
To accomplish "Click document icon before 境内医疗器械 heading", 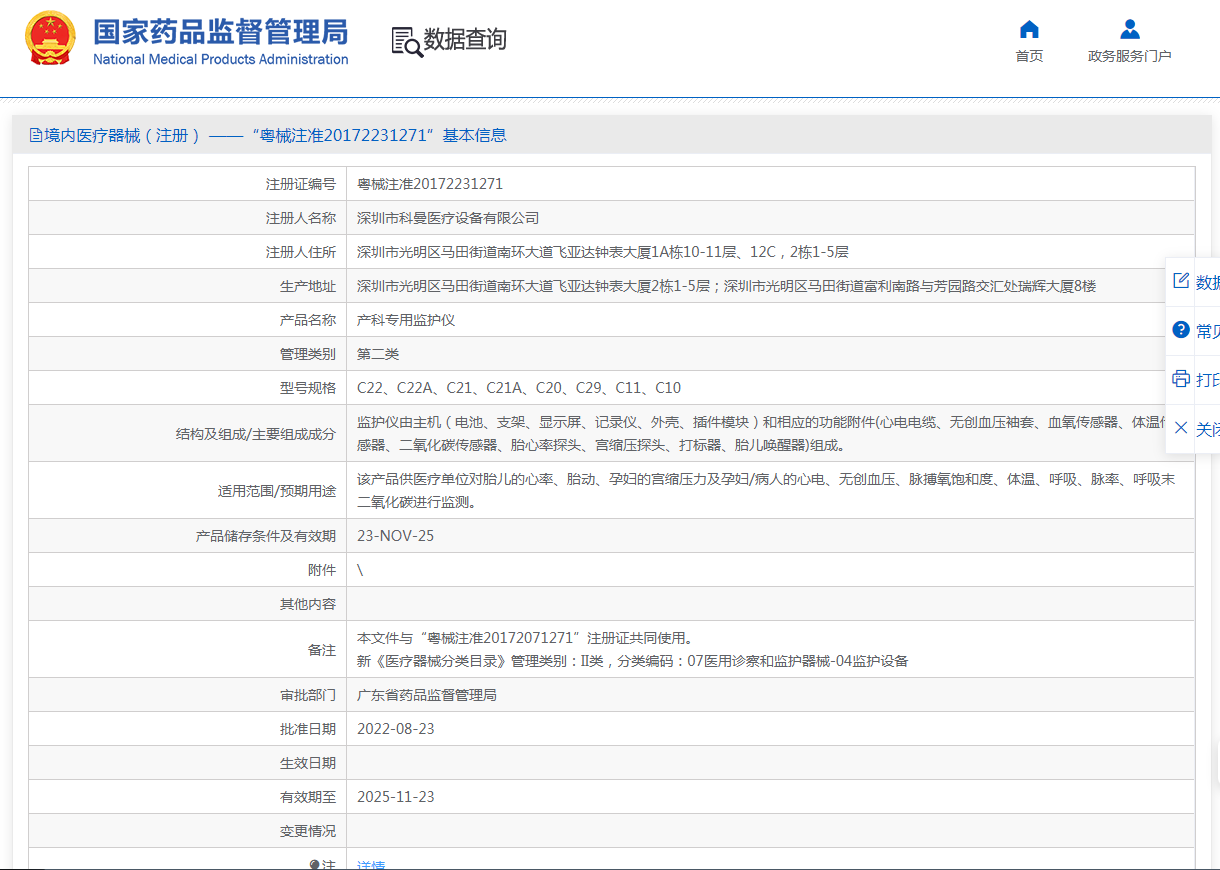I will (36, 135).
